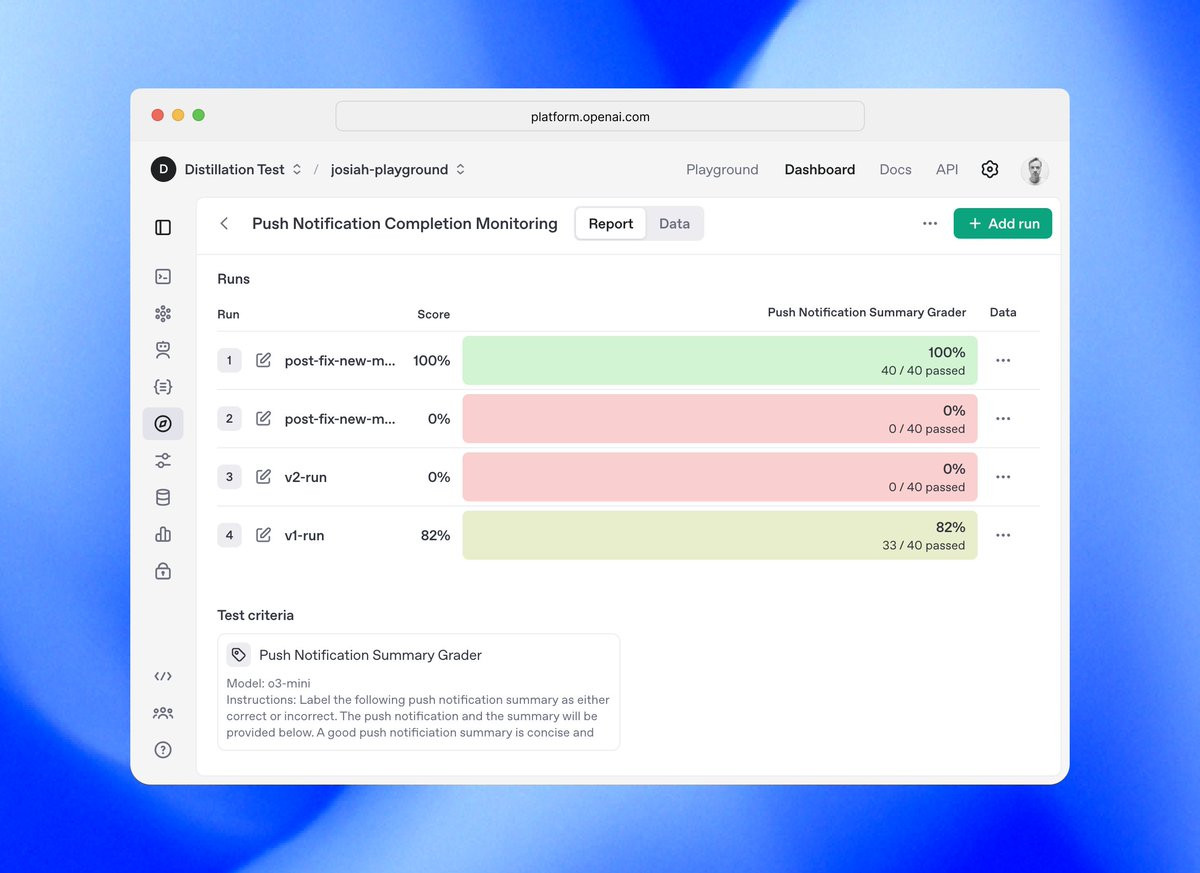Expand the josiah-playground project switcher
Screen dimensions: 1200x873
click(x=398, y=169)
